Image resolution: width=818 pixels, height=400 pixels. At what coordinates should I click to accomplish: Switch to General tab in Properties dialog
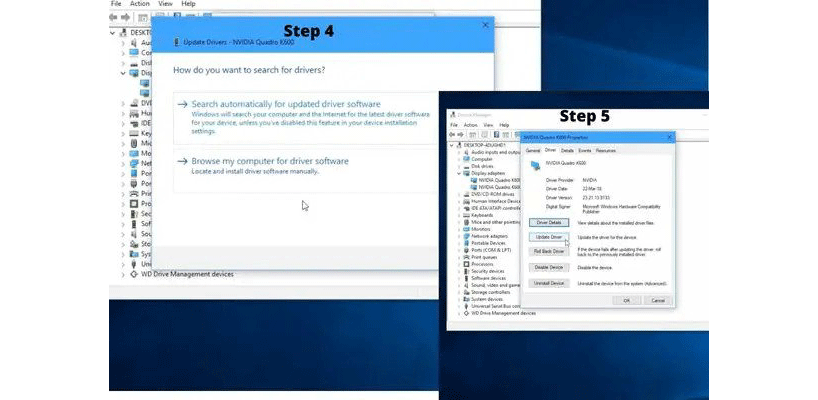[x=533, y=150]
